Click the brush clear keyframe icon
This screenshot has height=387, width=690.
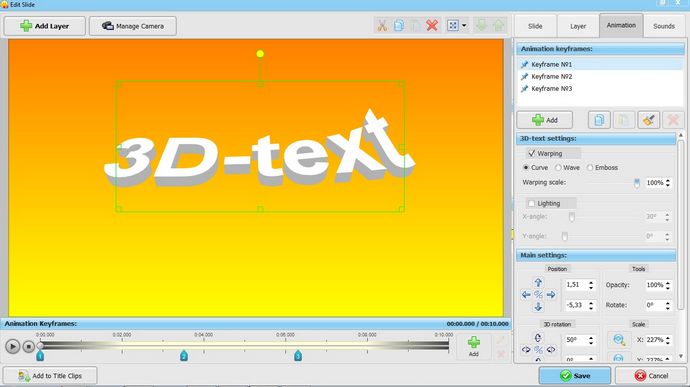648,120
